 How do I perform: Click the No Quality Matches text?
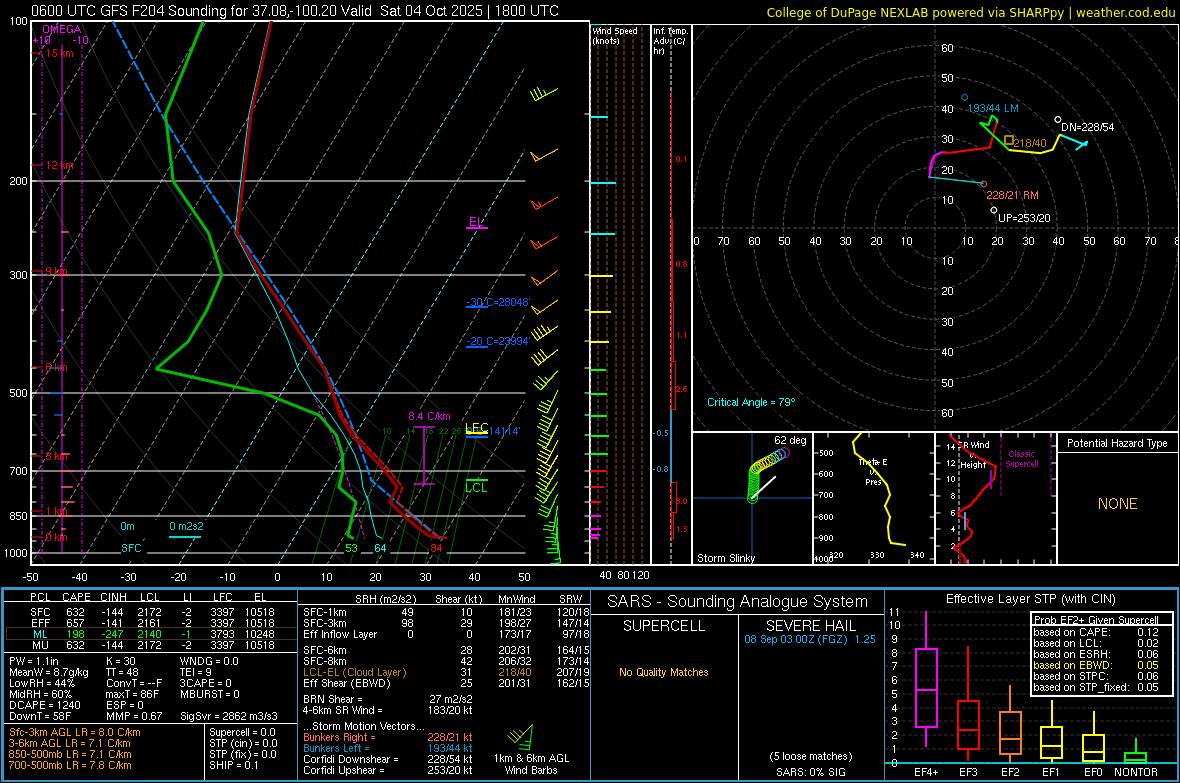coord(664,672)
